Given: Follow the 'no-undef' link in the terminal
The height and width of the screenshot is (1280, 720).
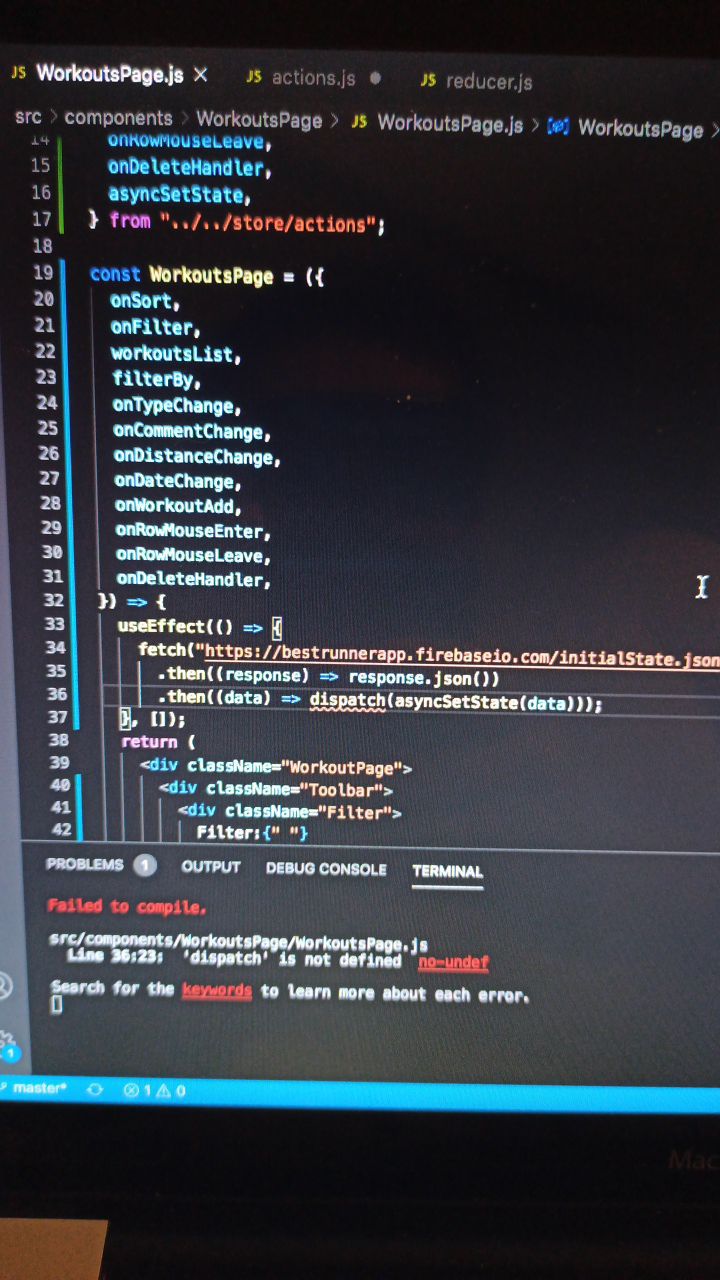Looking at the screenshot, I should 453,963.
